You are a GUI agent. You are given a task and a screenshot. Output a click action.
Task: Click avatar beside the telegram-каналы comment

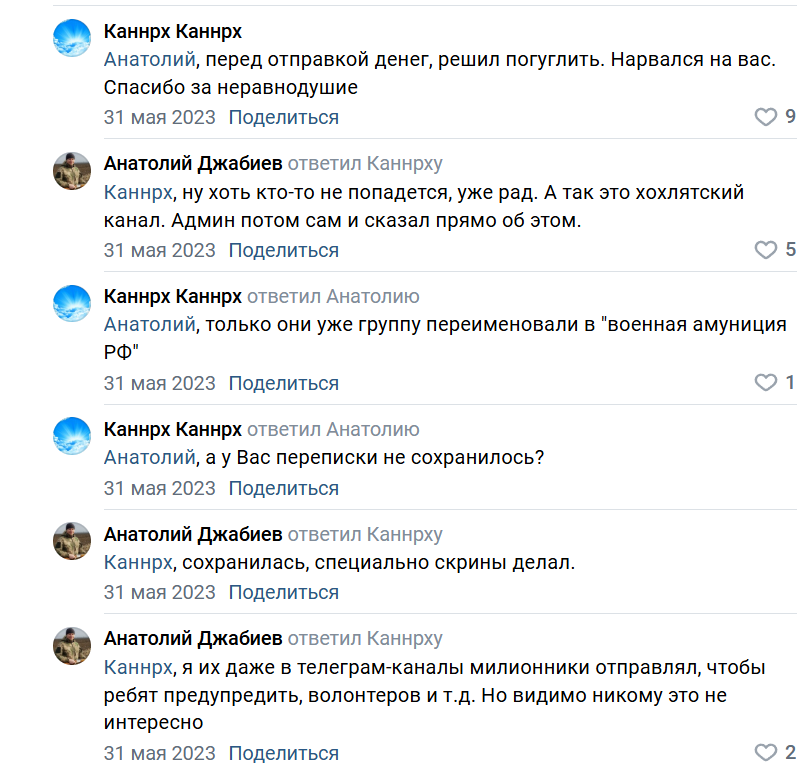coord(72,646)
